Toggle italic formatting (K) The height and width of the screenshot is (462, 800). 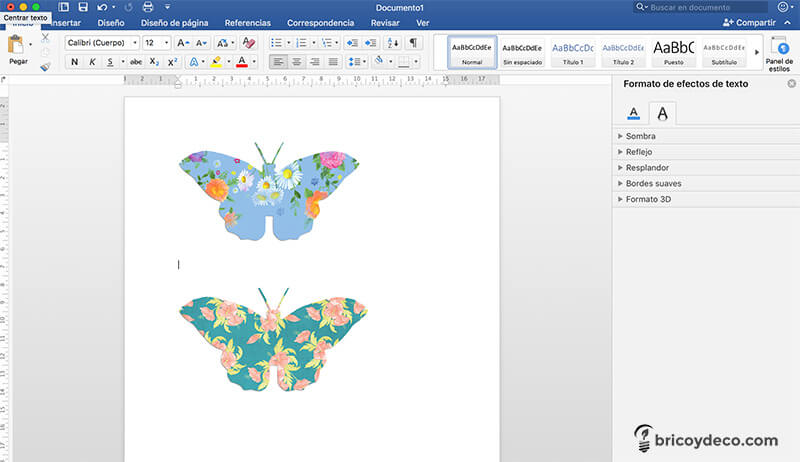tap(94, 62)
